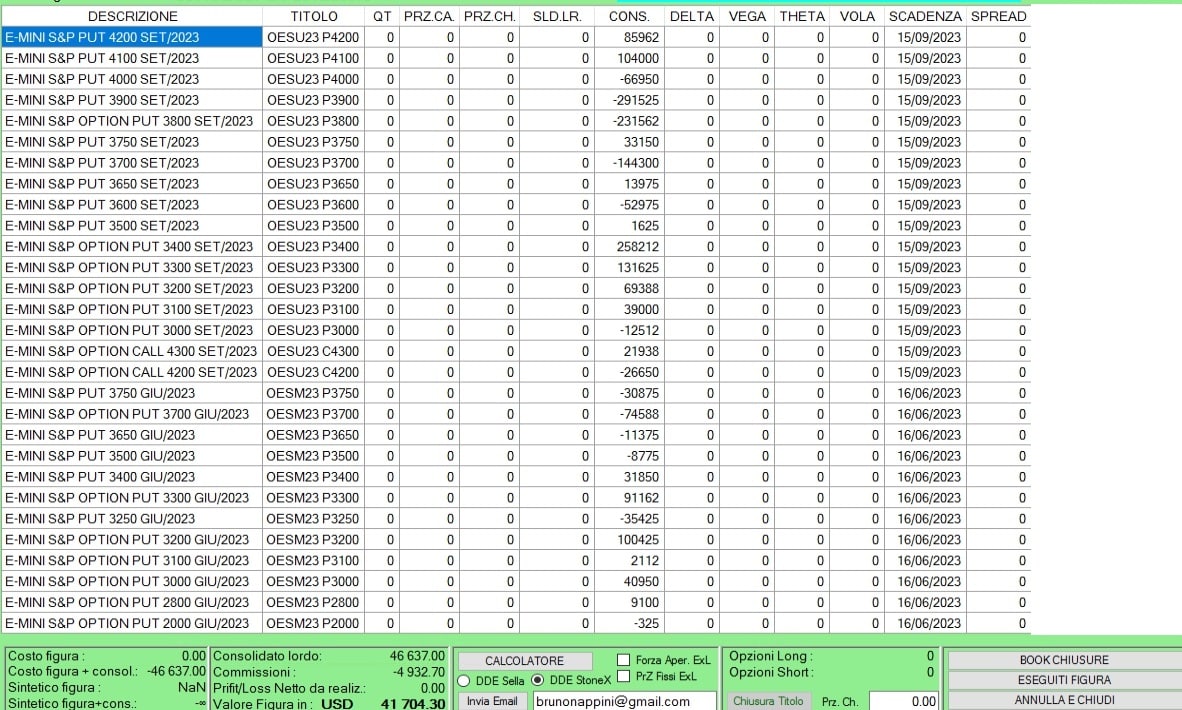Select row E-MINI S&P PUT 4200 SET/2023
Image resolution: width=1182 pixels, height=710 pixels.
click(516, 37)
